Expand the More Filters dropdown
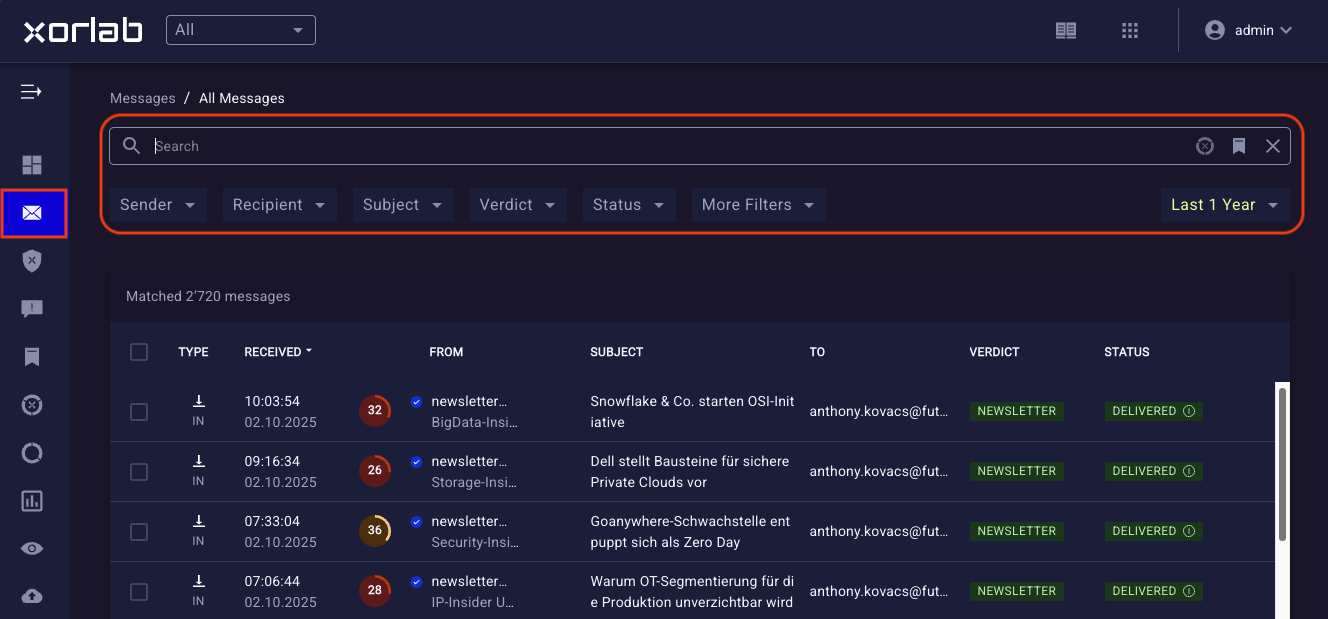 758,204
